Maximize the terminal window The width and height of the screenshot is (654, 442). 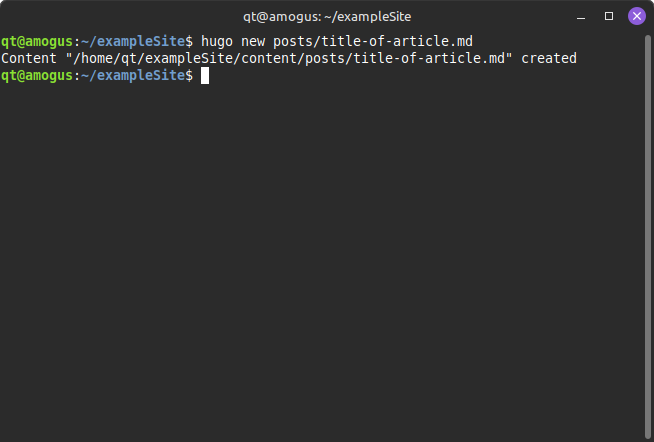609,16
